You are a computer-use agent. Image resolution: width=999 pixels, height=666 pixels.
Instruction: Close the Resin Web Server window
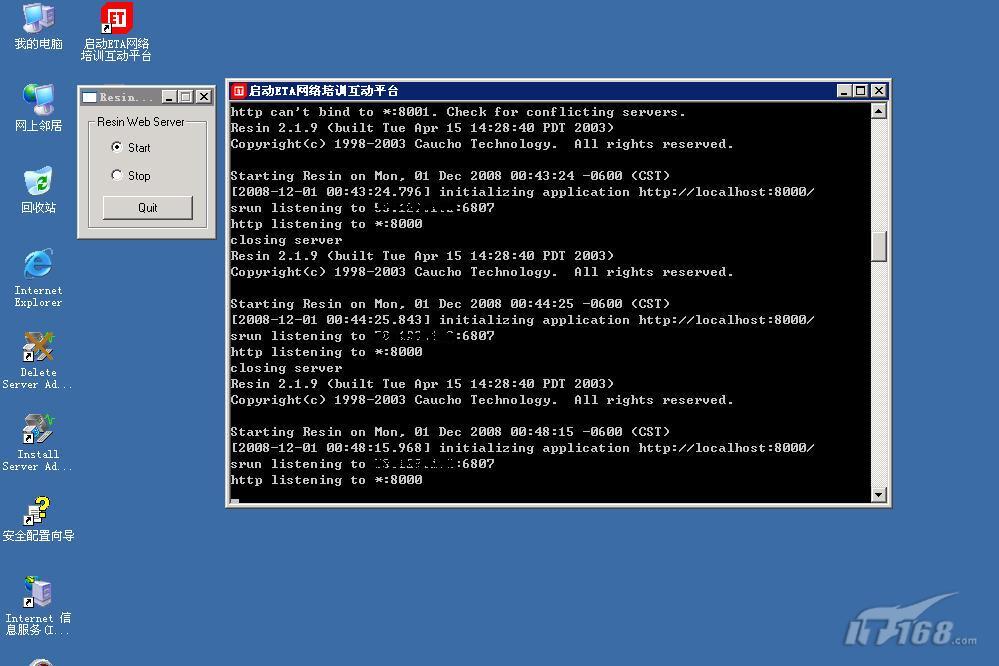(204, 97)
